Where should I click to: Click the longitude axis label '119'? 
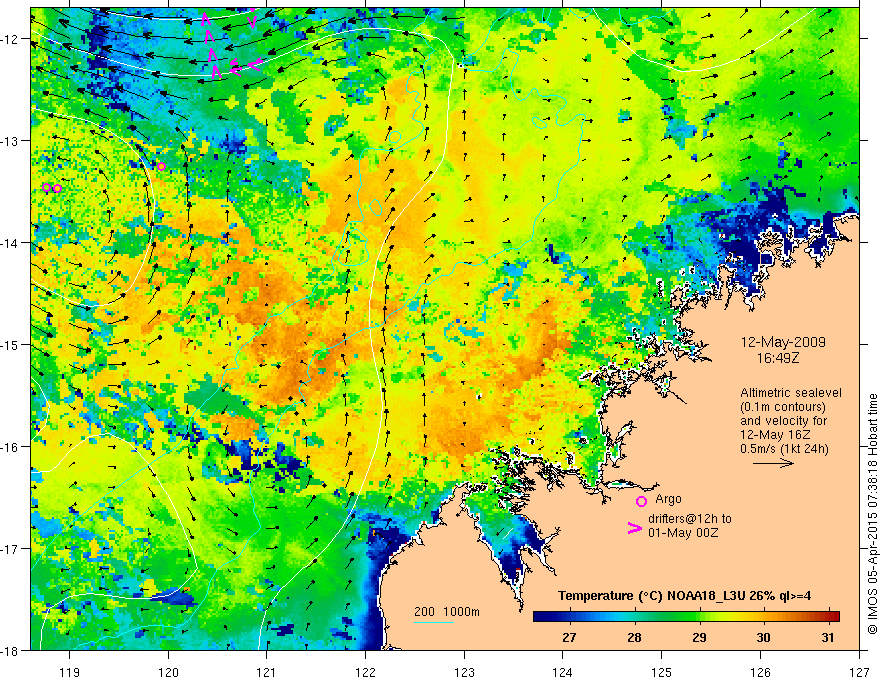coord(70,672)
